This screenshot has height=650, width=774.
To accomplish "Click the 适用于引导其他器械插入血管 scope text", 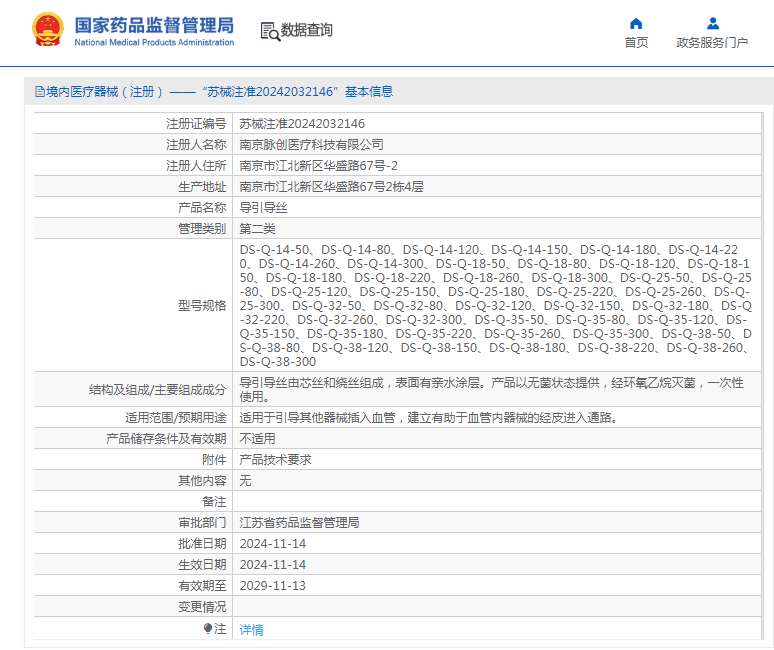I will tap(428, 418).
